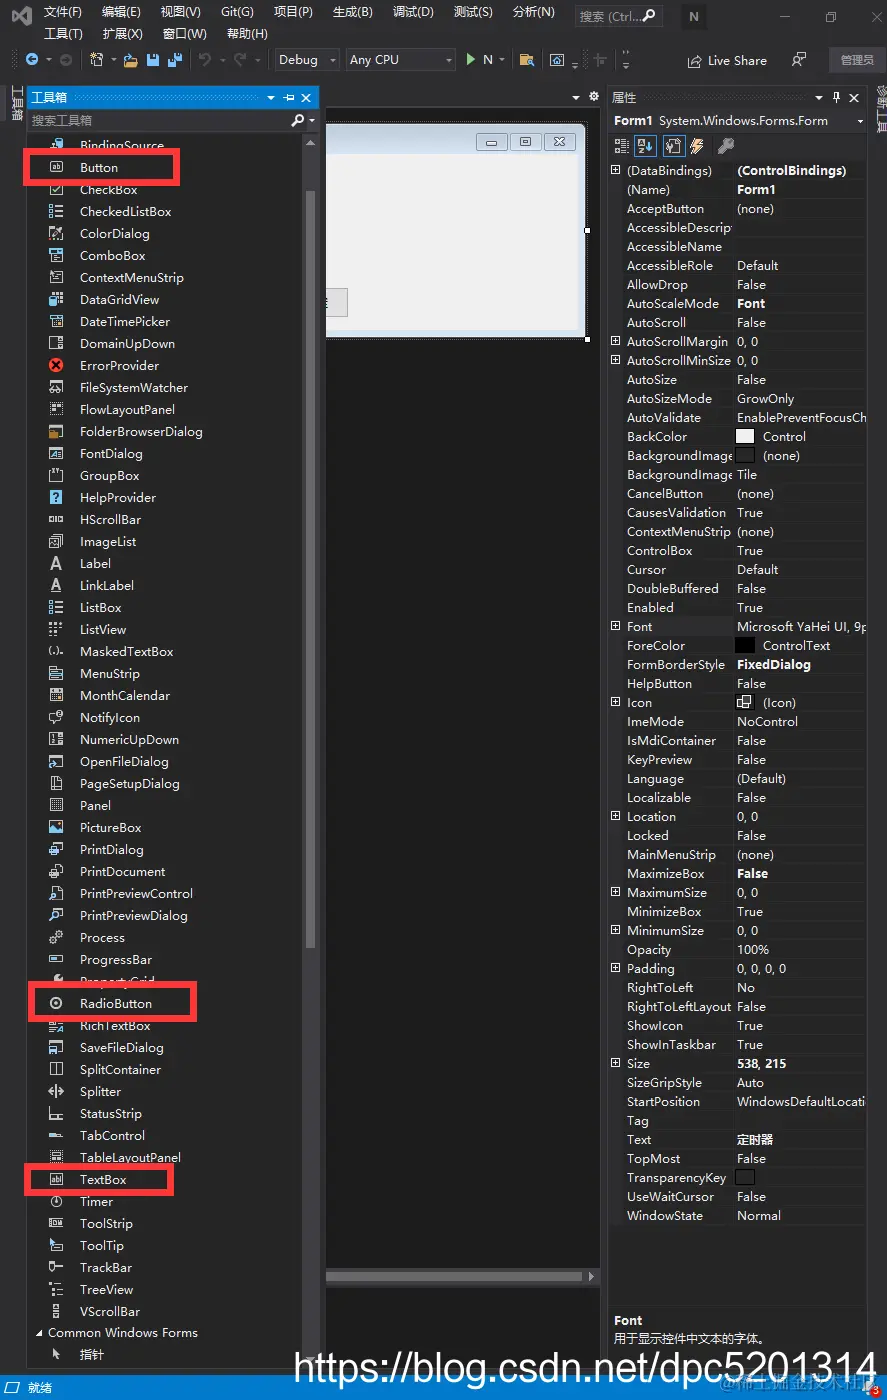This screenshot has height=1400, width=887.
Task: Select the pointer (指针) tool
Action: [91, 1355]
